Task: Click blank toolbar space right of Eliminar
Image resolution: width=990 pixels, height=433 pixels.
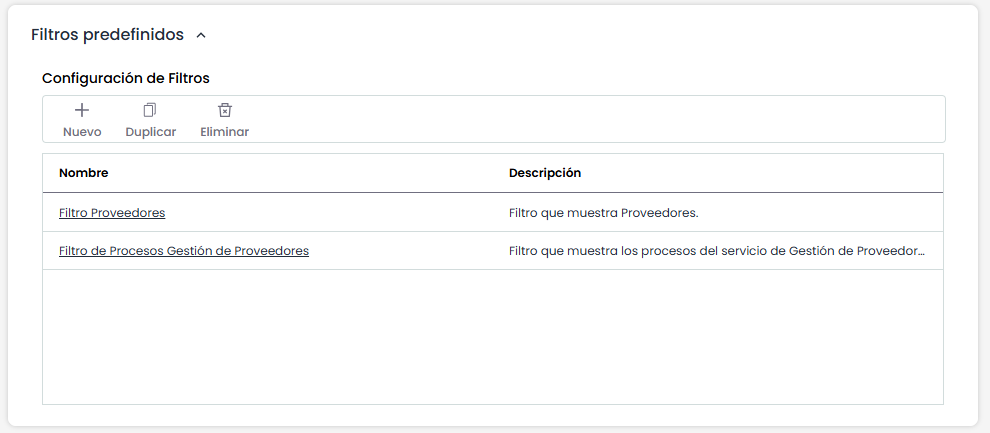Action: [x=600, y=120]
